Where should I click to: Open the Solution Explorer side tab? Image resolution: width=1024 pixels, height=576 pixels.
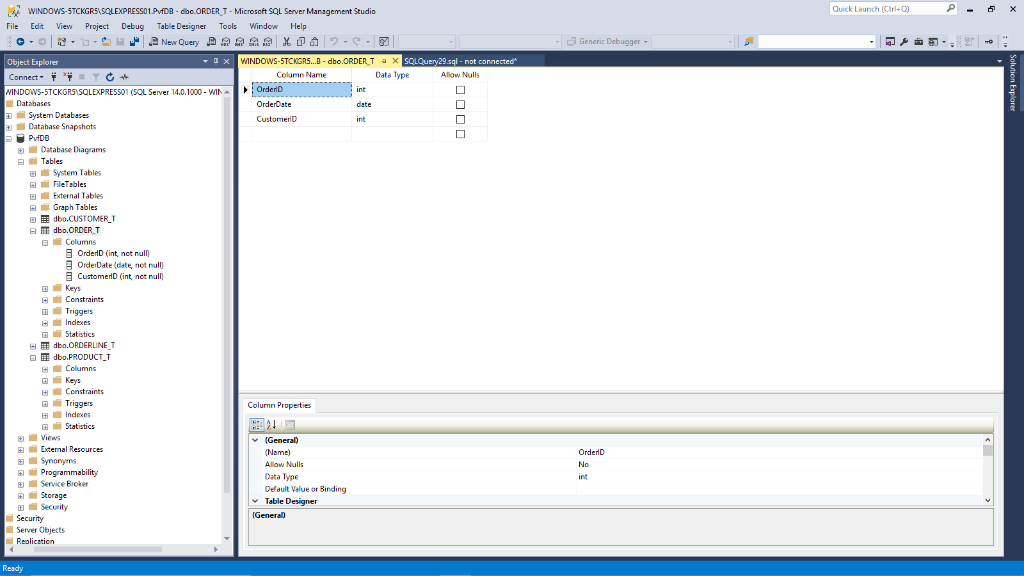click(x=1013, y=83)
